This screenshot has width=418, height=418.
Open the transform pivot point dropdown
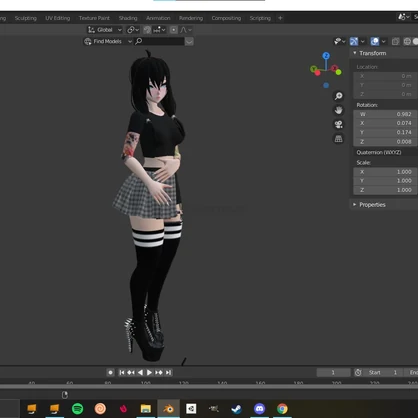click(133, 30)
